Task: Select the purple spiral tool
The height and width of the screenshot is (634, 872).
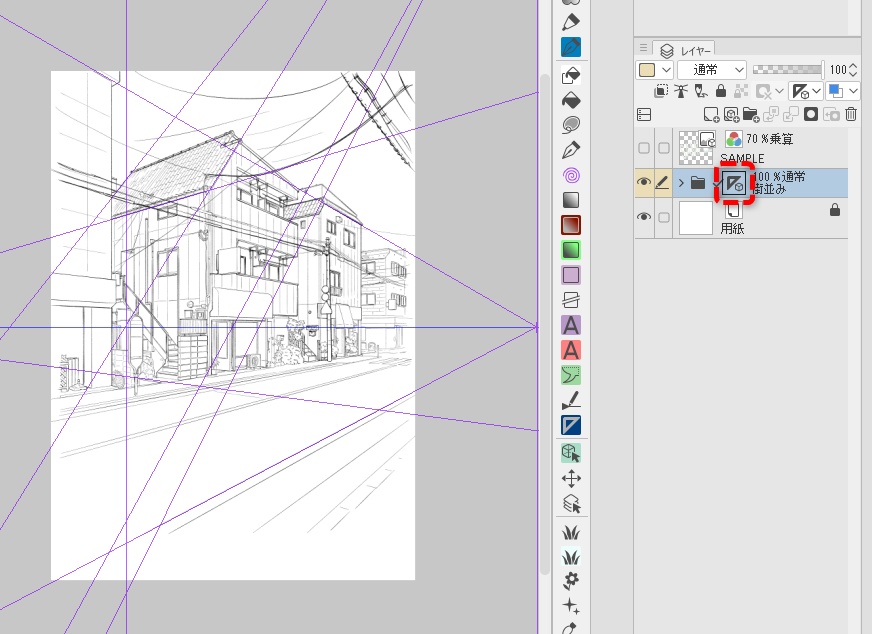Action: coord(571,176)
